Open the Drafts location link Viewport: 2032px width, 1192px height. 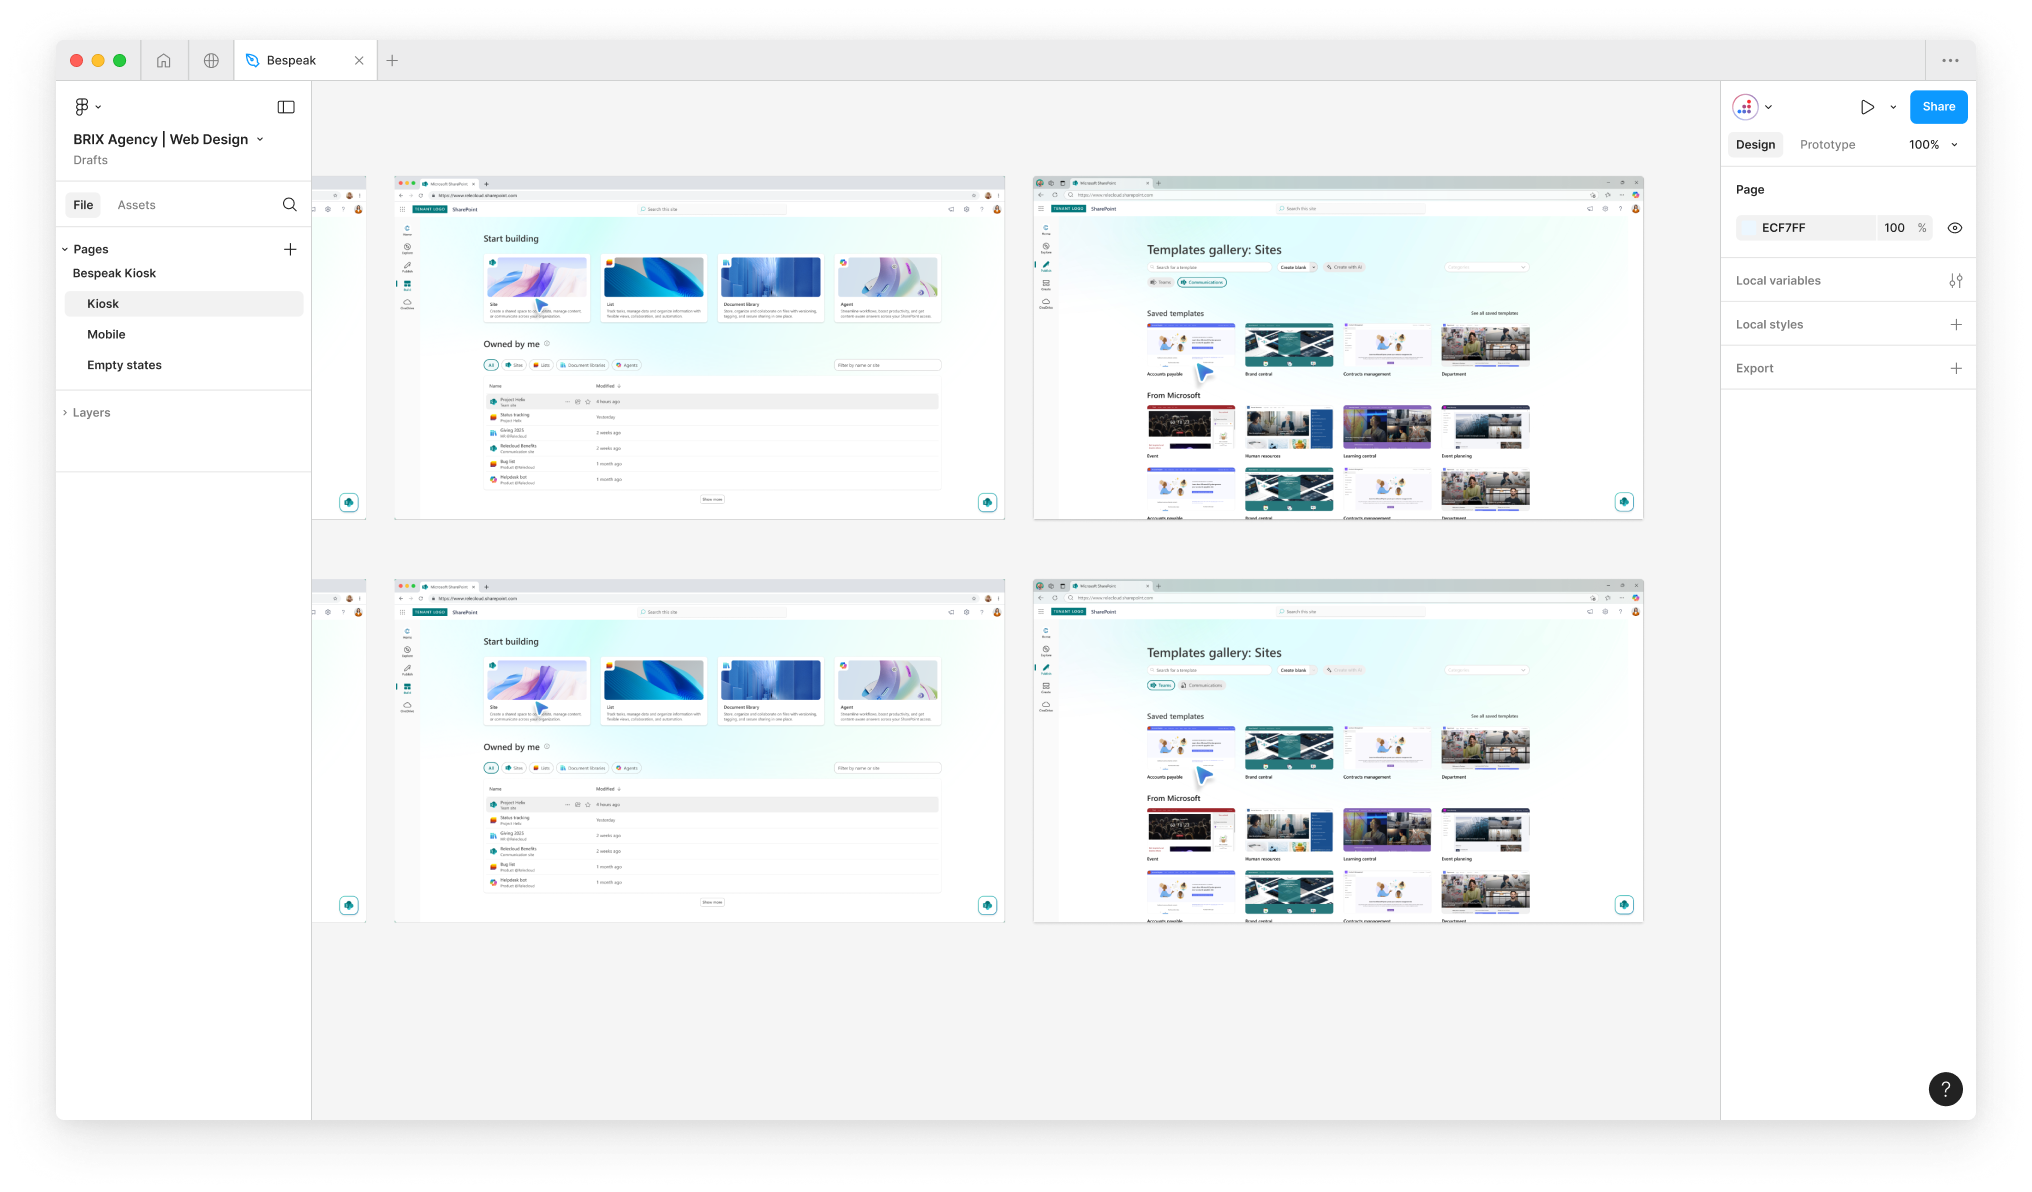tap(90, 159)
